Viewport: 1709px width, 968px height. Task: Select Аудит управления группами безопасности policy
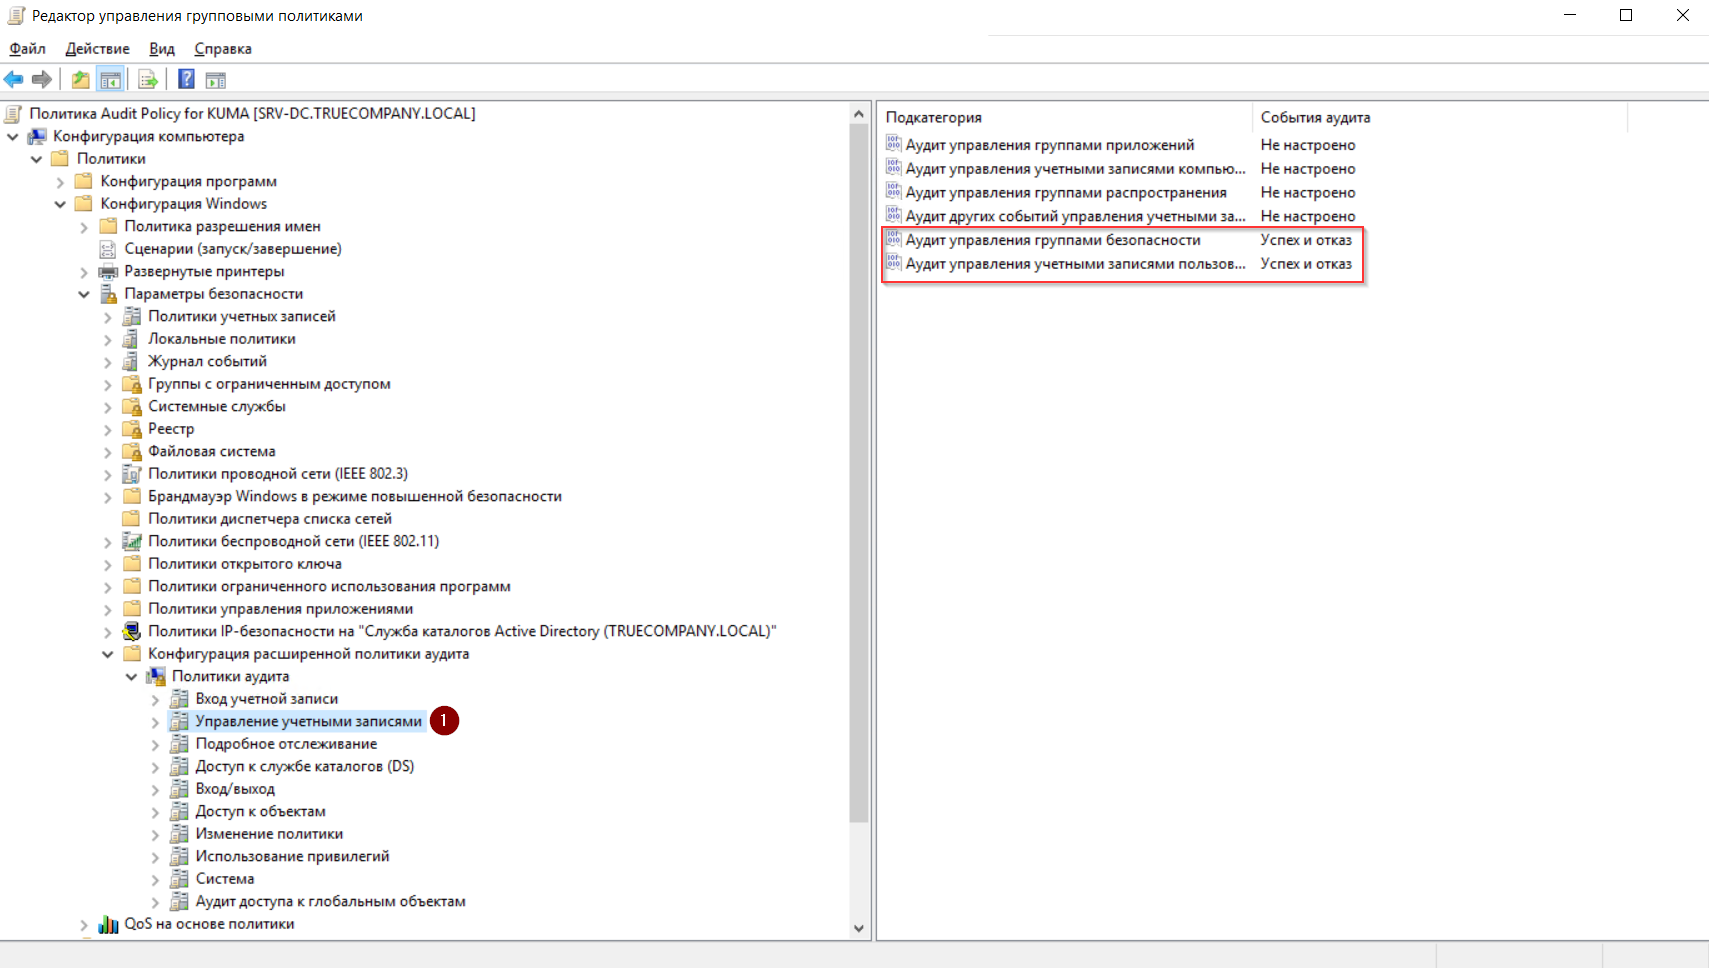pos(1052,240)
